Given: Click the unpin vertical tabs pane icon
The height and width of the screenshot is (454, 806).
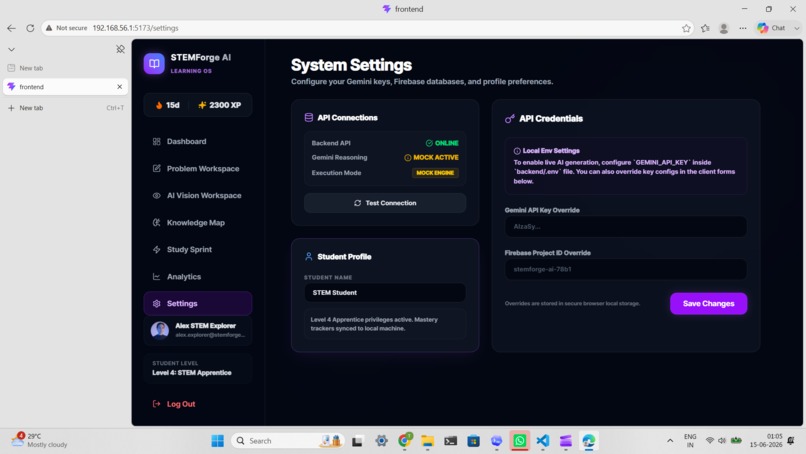Looking at the screenshot, I should click(x=120, y=49).
